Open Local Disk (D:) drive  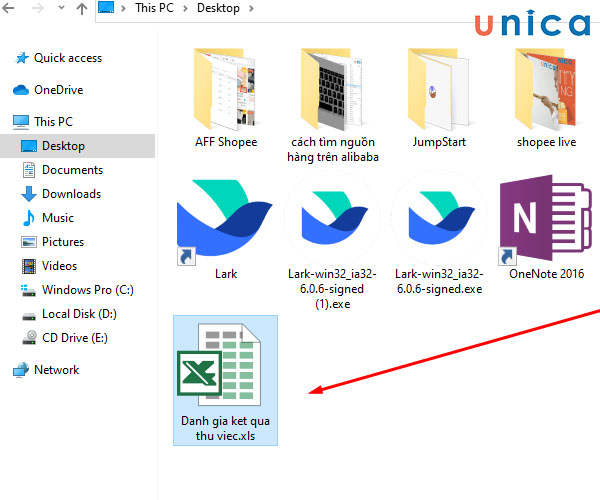(79, 314)
